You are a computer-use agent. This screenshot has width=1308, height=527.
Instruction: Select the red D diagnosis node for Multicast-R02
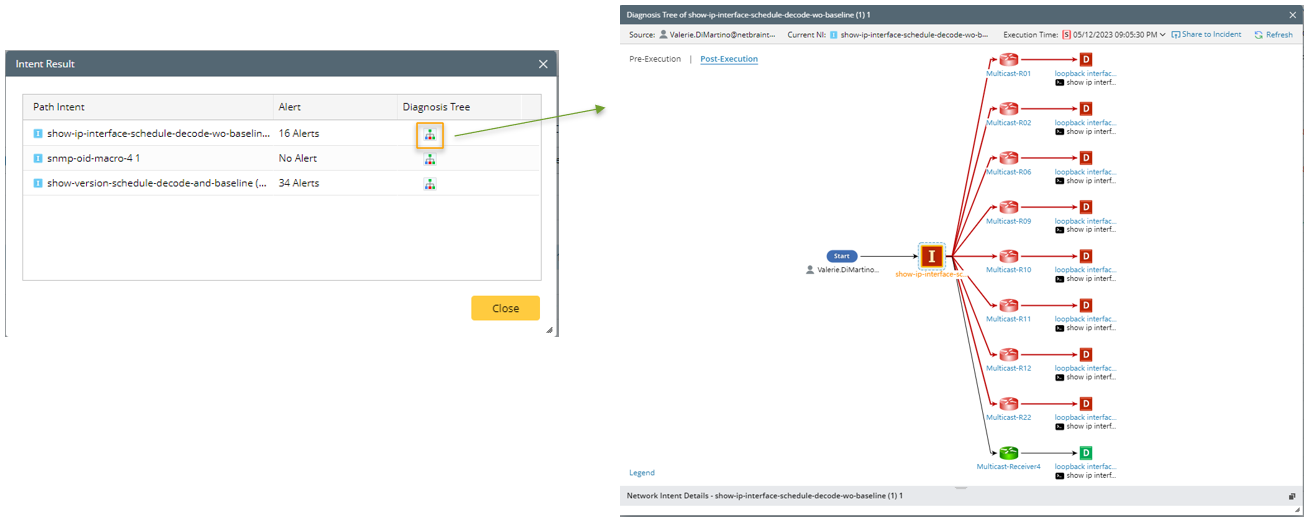[1085, 109]
